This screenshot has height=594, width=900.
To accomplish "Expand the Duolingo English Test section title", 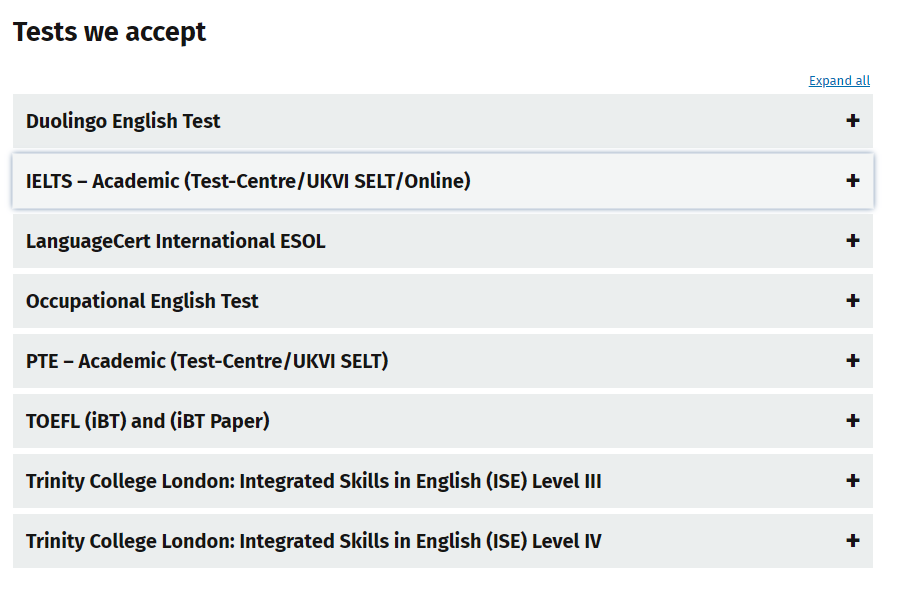I will click(x=123, y=121).
